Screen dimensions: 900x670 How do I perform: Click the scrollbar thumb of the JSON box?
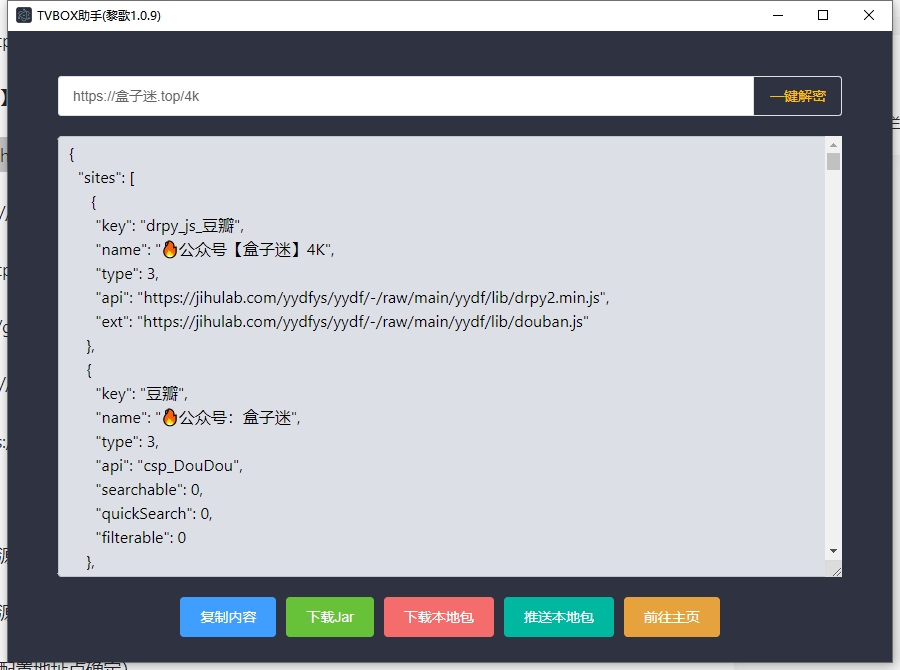833,162
